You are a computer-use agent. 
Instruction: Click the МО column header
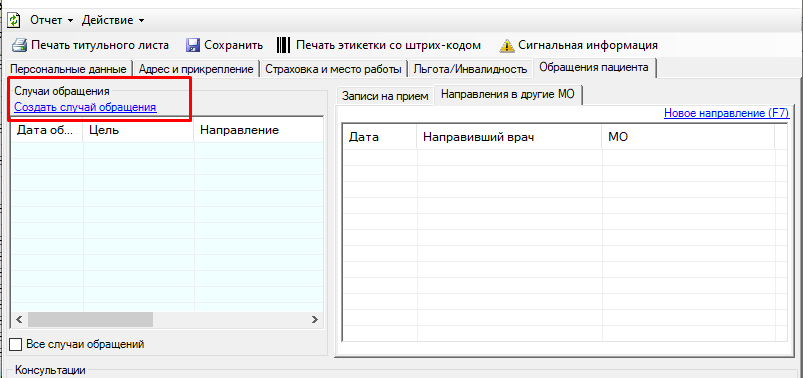click(x=688, y=137)
